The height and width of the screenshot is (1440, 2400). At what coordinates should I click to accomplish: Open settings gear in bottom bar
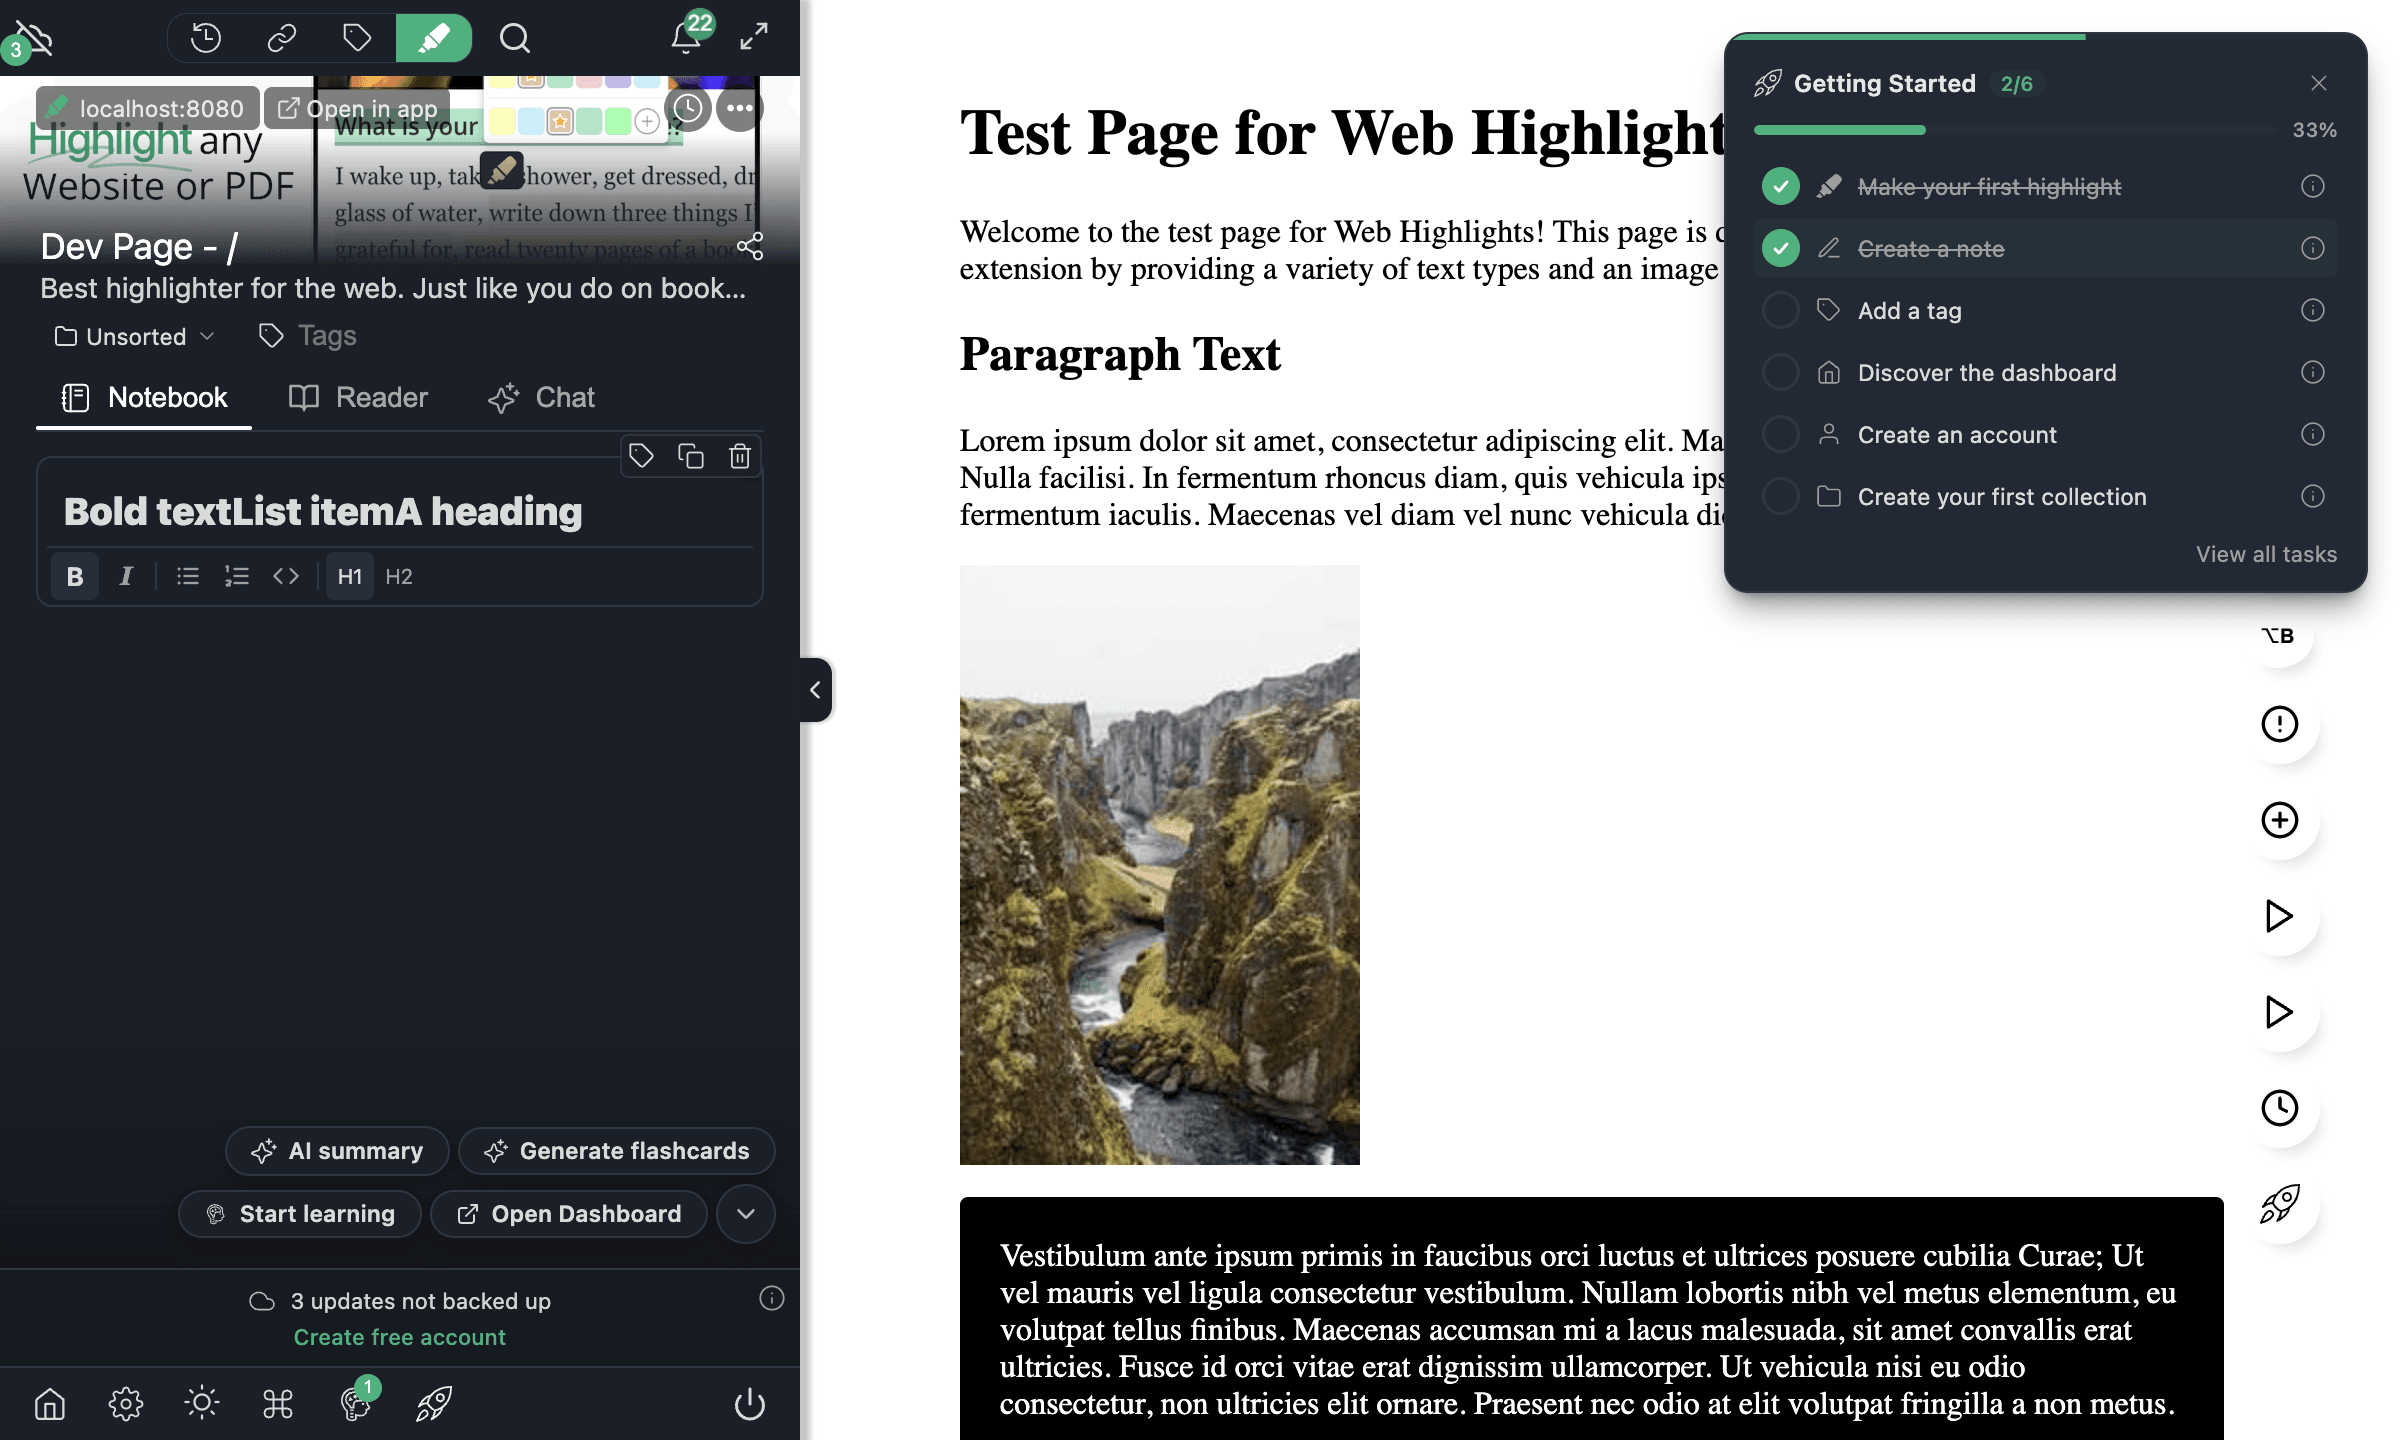pos(126,1404)
